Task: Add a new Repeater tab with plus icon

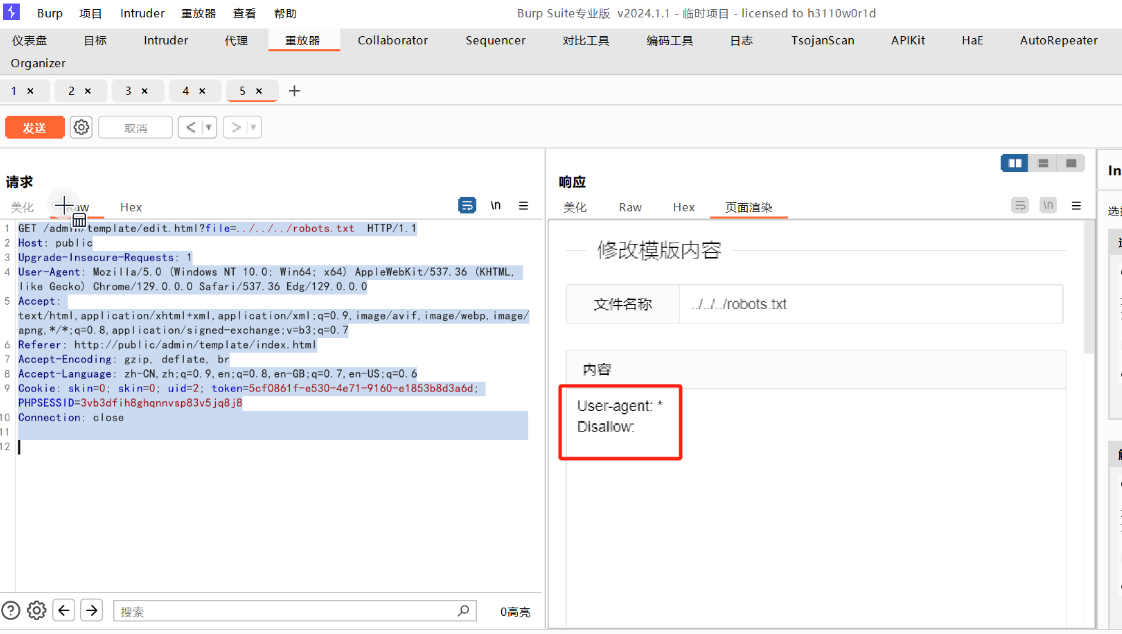Action: (x=294, y=91)
